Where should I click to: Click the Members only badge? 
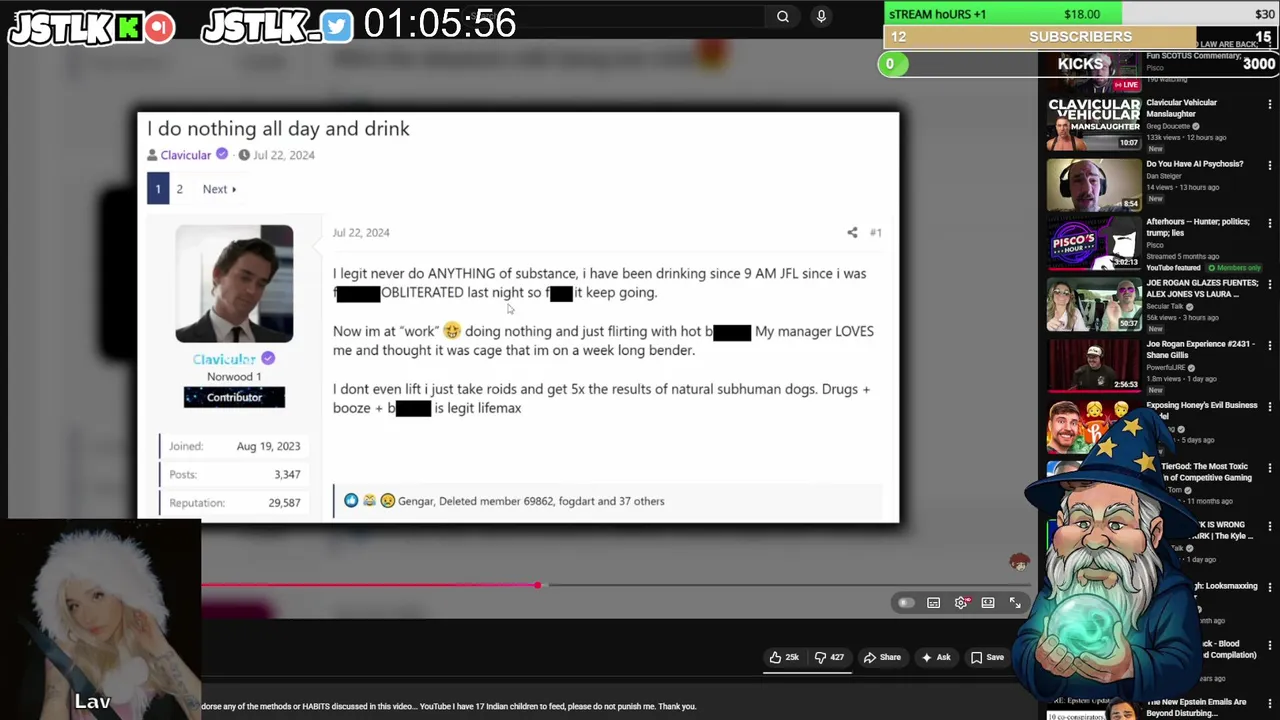pos(1235,268)
